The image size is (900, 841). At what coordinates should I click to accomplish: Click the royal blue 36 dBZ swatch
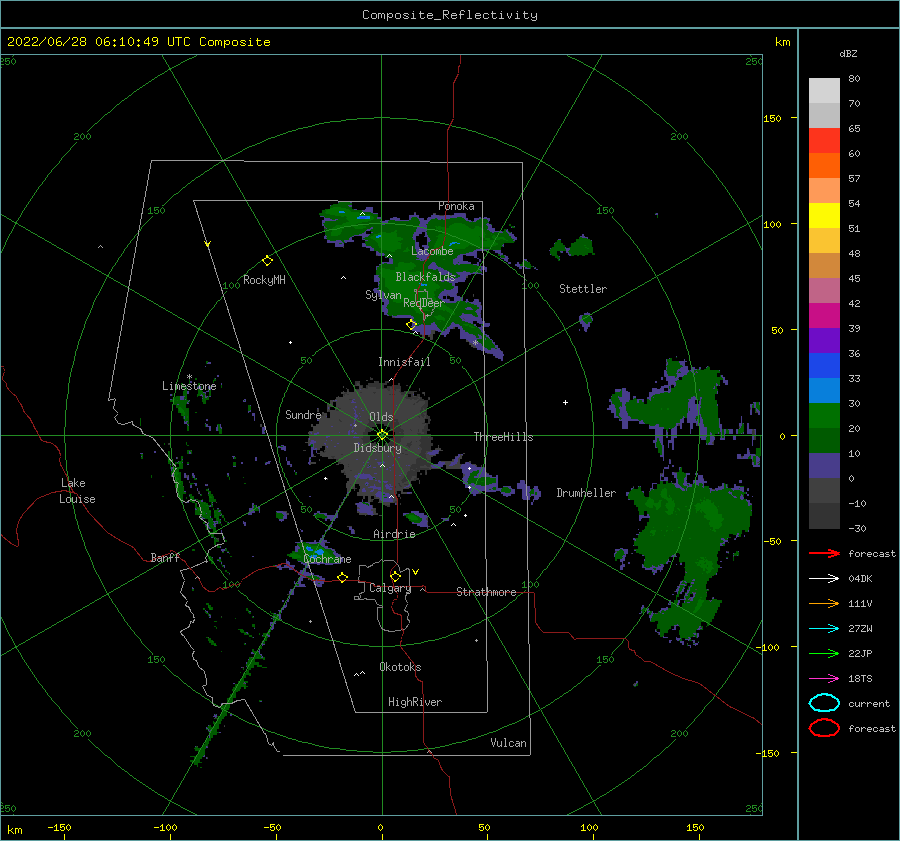824,365
